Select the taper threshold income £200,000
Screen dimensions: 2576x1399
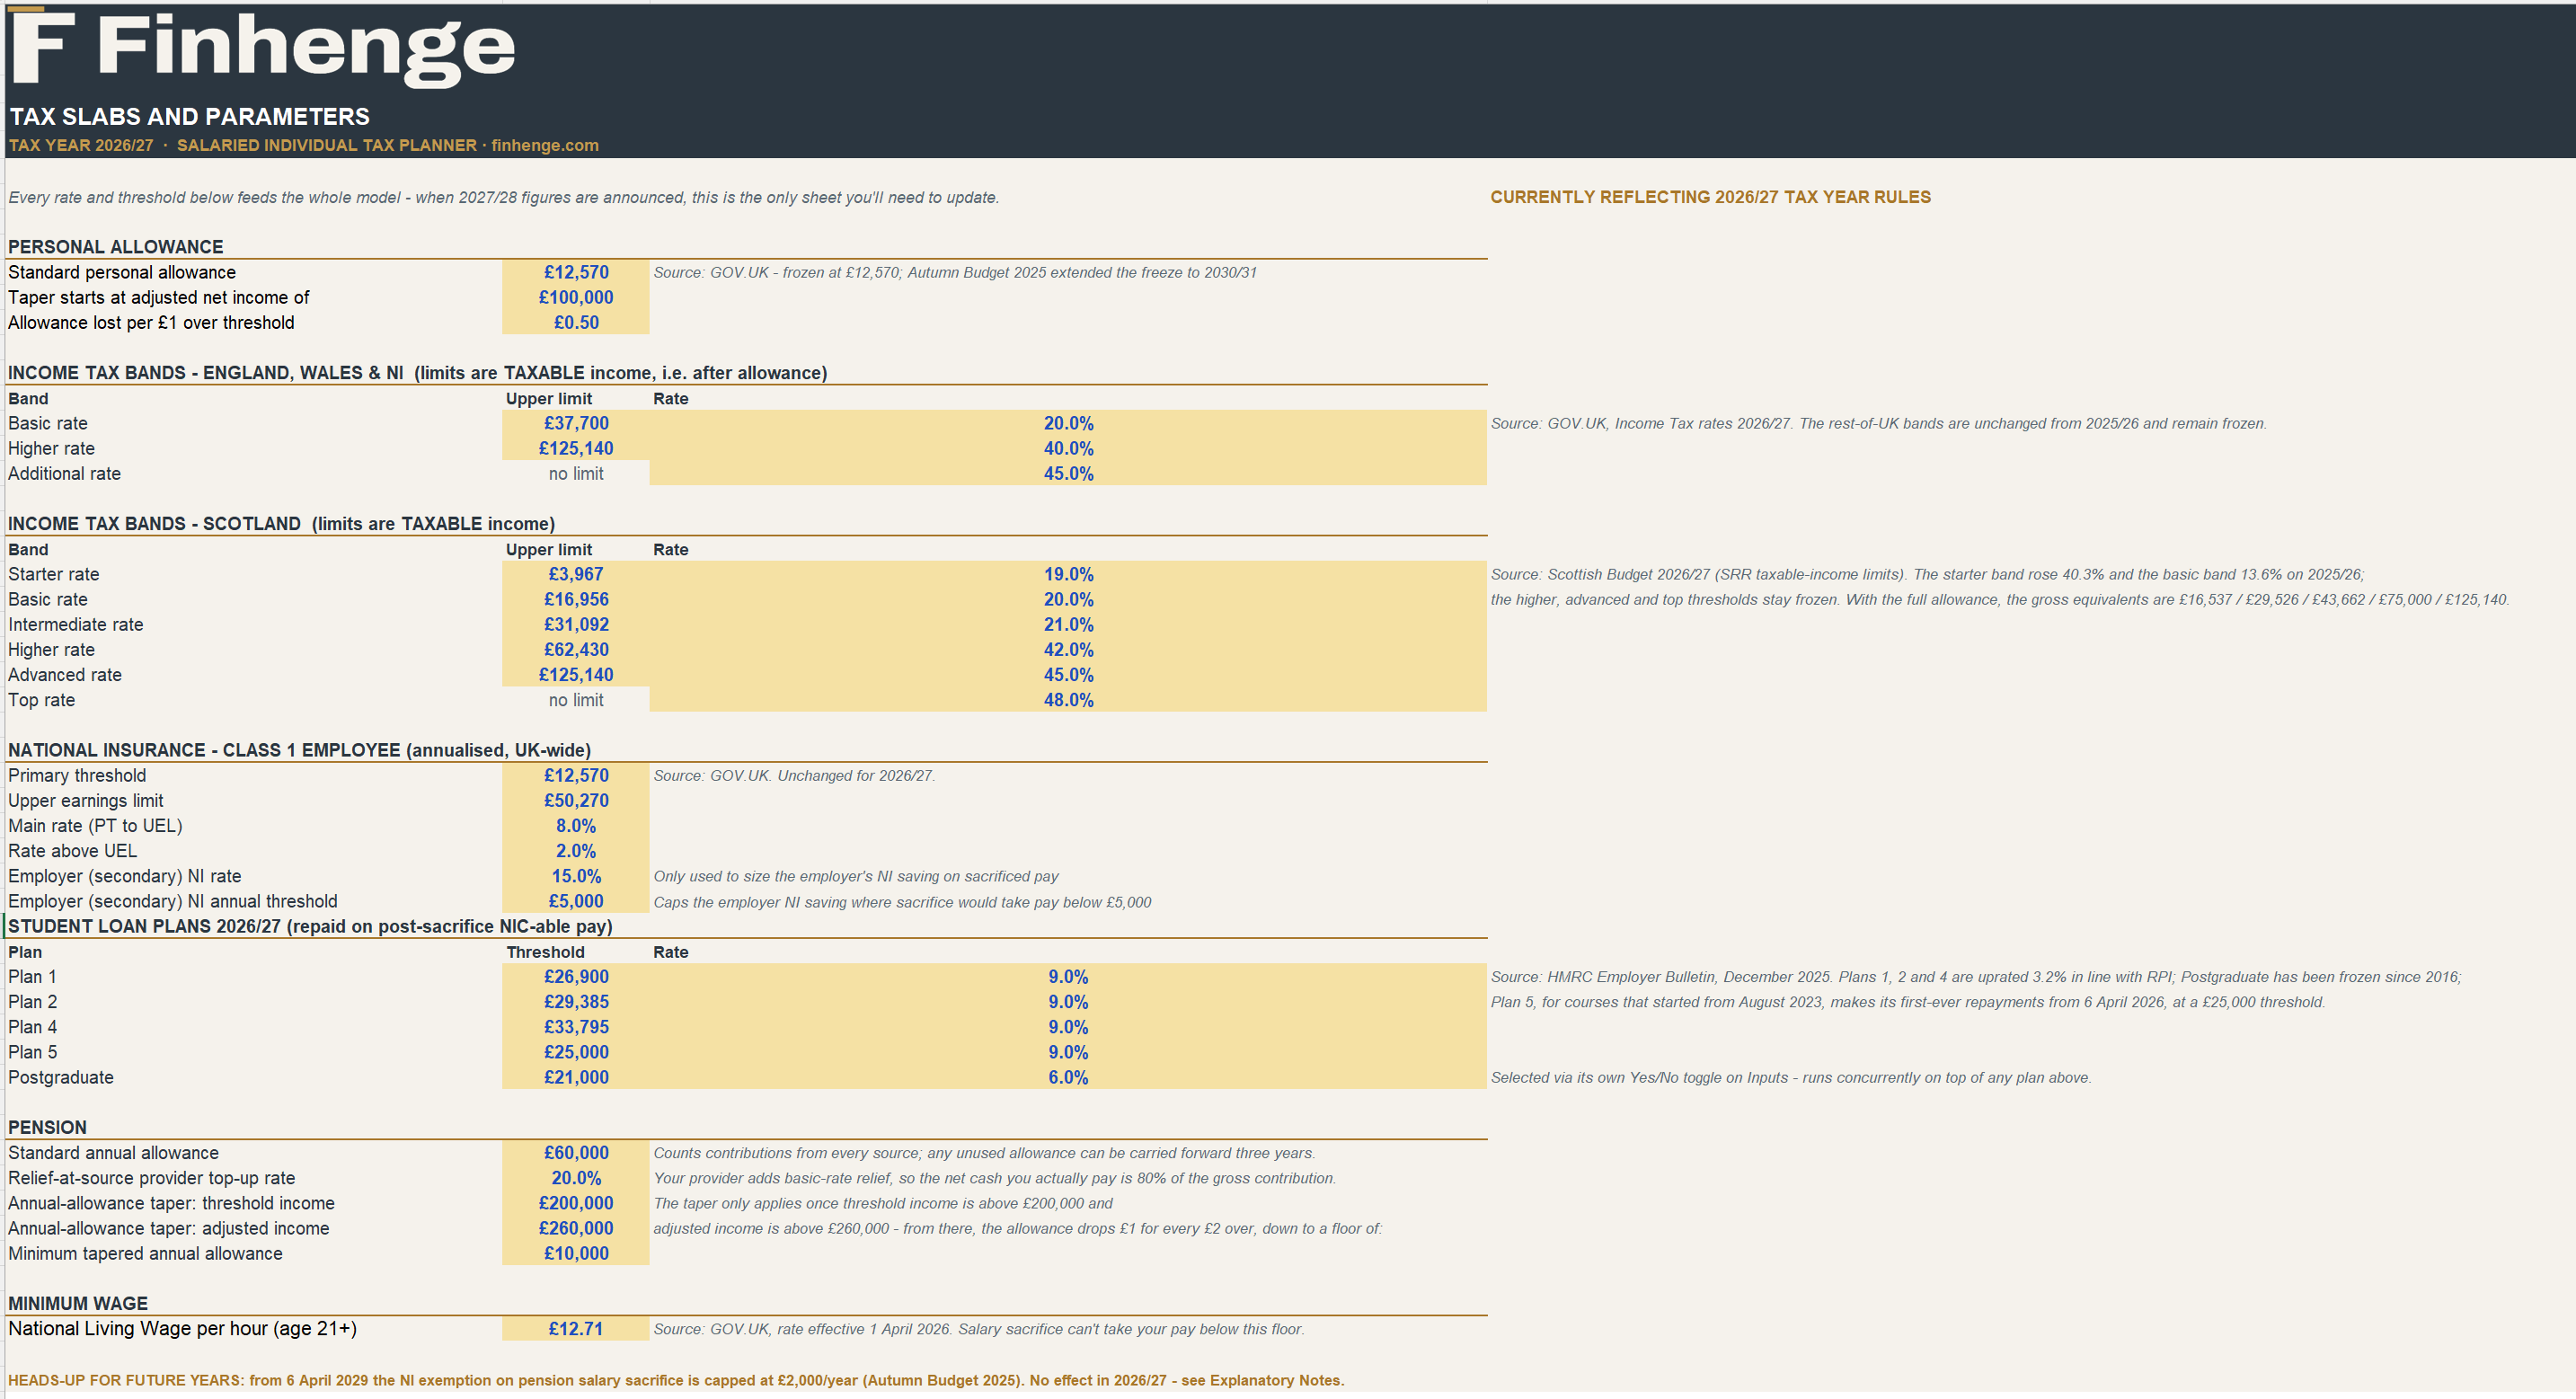click(576, 1203)
